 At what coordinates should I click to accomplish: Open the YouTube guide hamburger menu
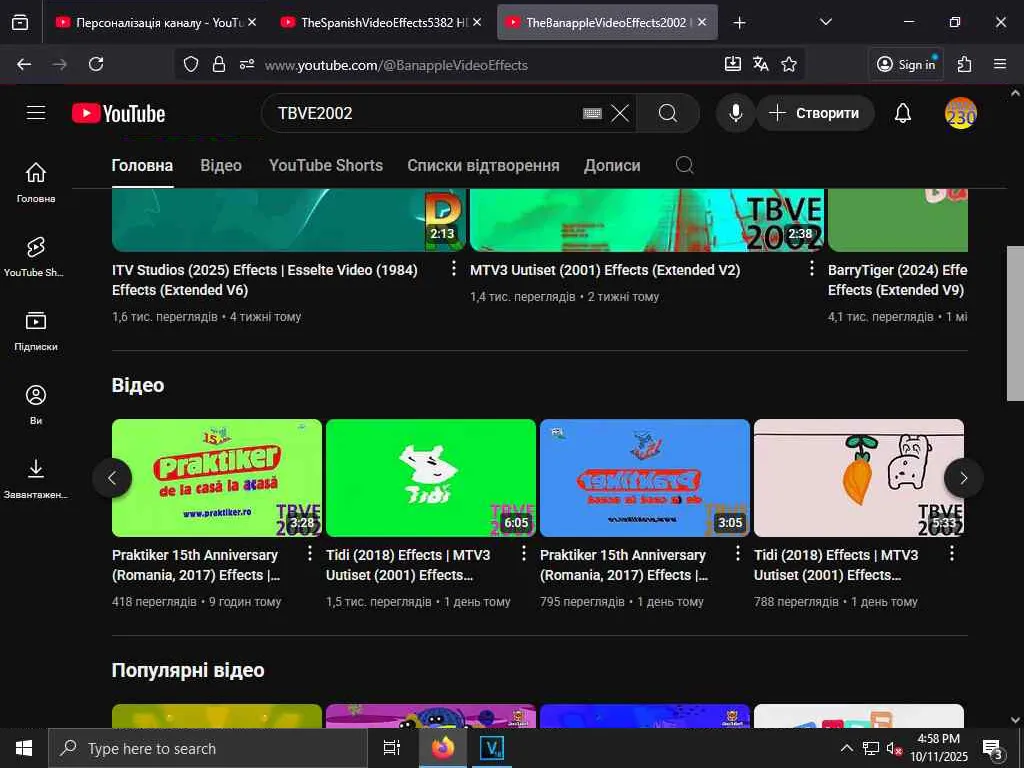pyautogui.click(x=36, y=113)
